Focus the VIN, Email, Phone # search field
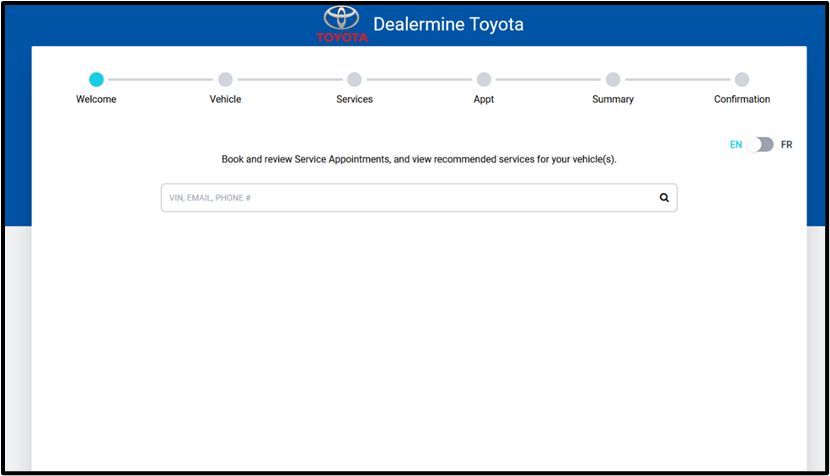This screenshot has height=476, width=830. click(x=400, y=198)
